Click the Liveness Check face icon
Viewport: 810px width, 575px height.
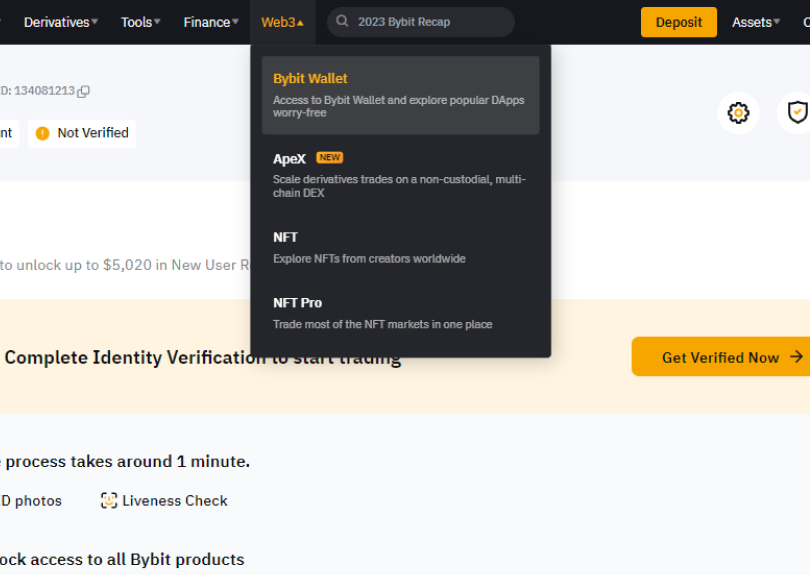pos(109,501)
